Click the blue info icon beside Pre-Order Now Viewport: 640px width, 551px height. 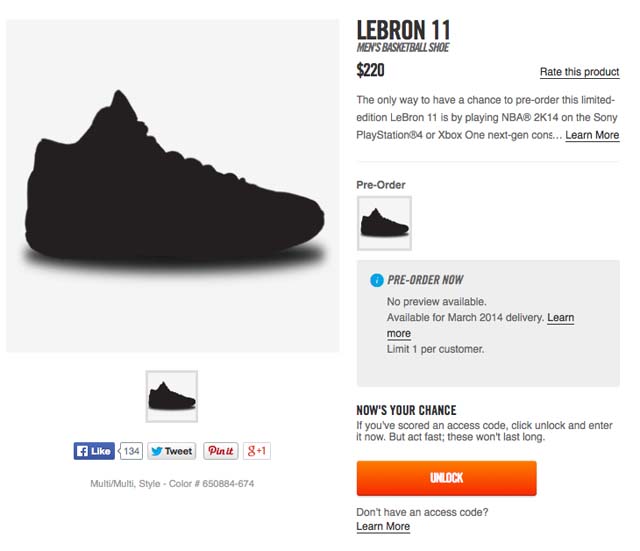(376, 280)
